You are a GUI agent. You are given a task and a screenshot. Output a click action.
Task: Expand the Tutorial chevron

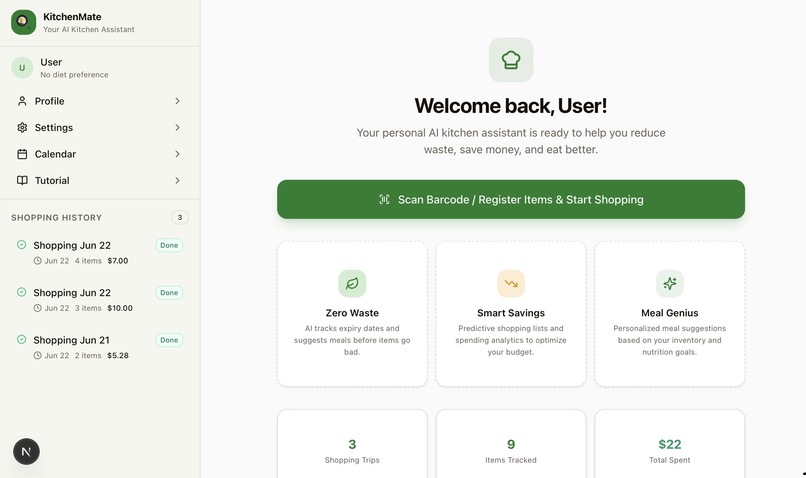[177, 180]
